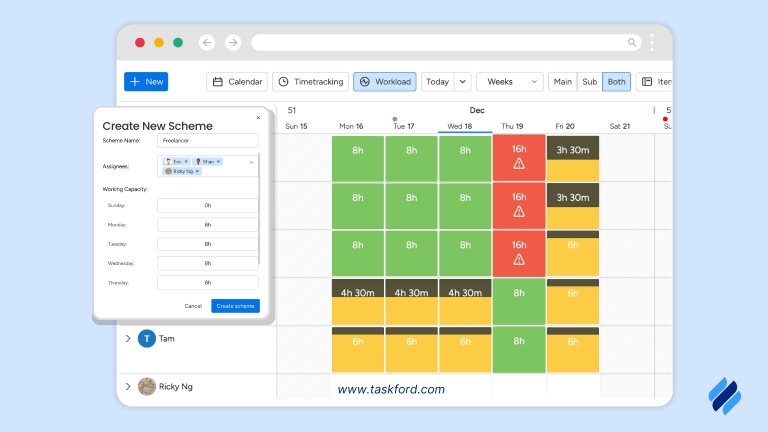The image size is (768, 432).
Task: Switch to the Timetracking view
Action: pos(309,82)
